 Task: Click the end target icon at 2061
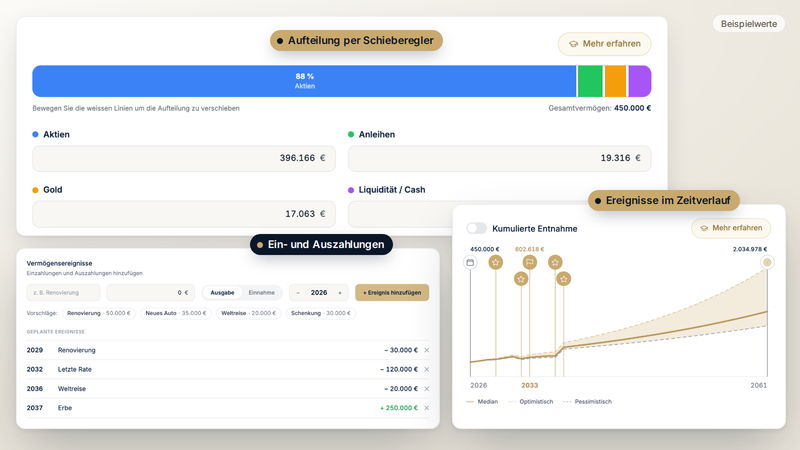pyautogui.click(x=767, y=262)
